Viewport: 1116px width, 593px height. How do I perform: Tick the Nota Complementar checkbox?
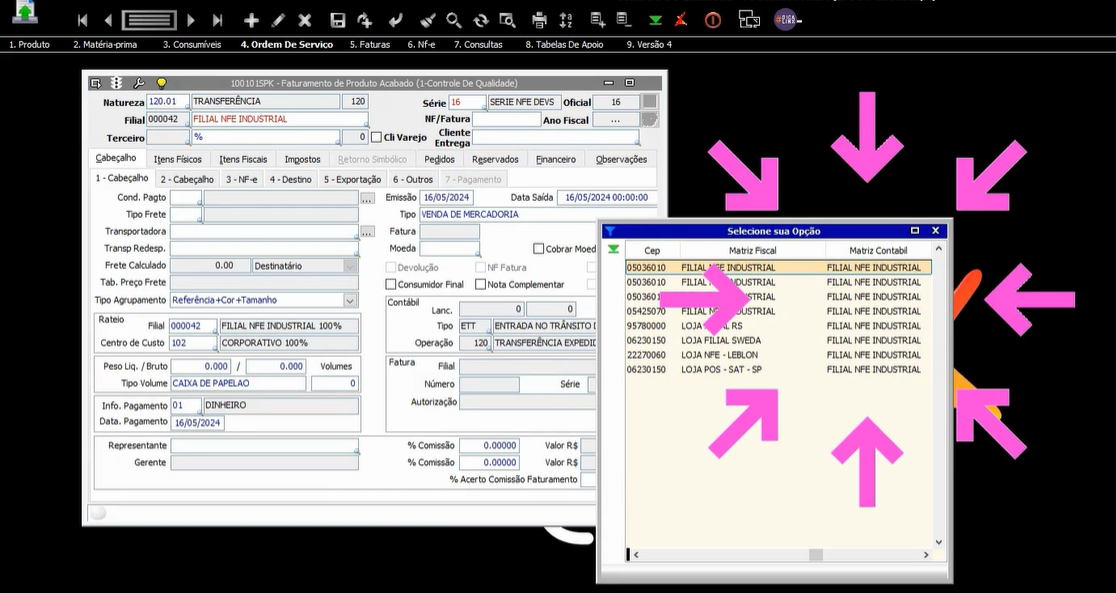click(481, 285)
